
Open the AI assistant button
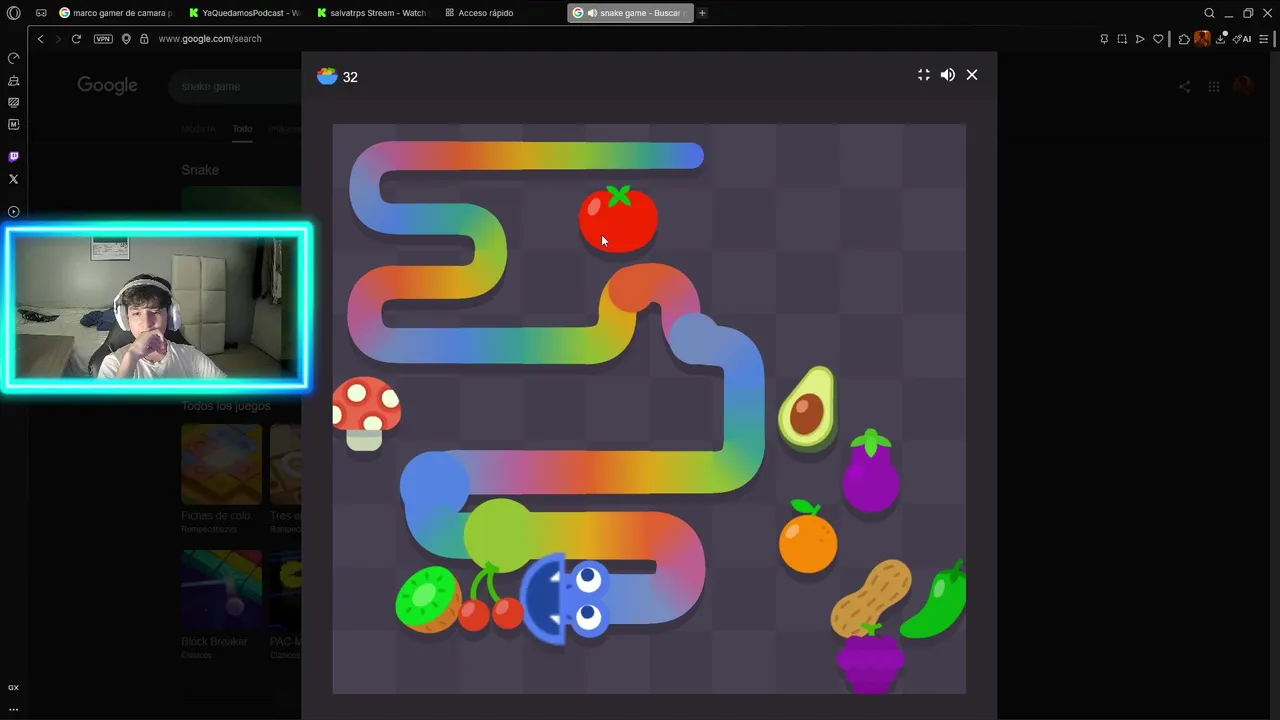1242,39
